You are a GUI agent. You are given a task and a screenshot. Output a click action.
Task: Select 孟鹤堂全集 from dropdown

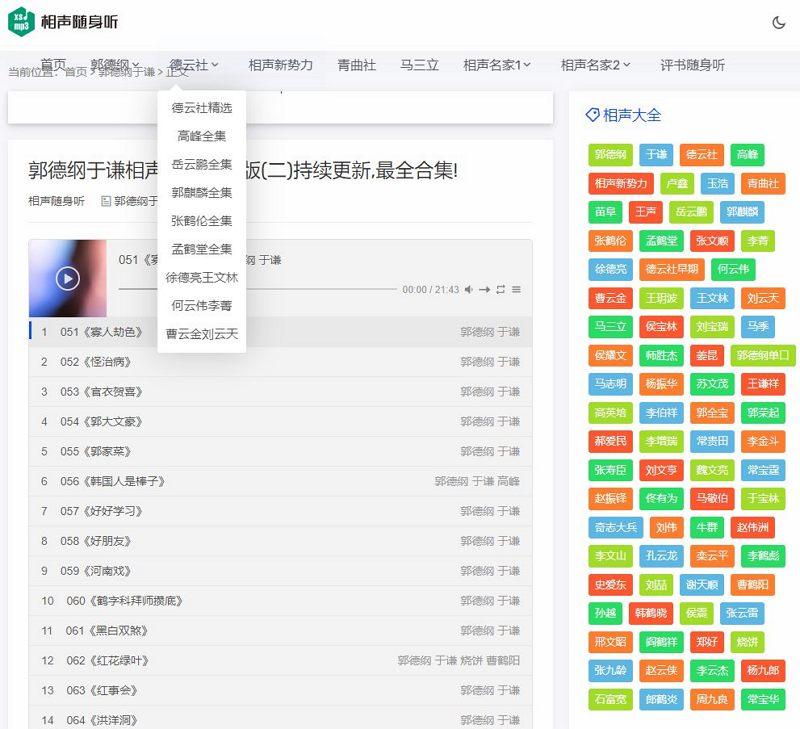pos(202,249)
